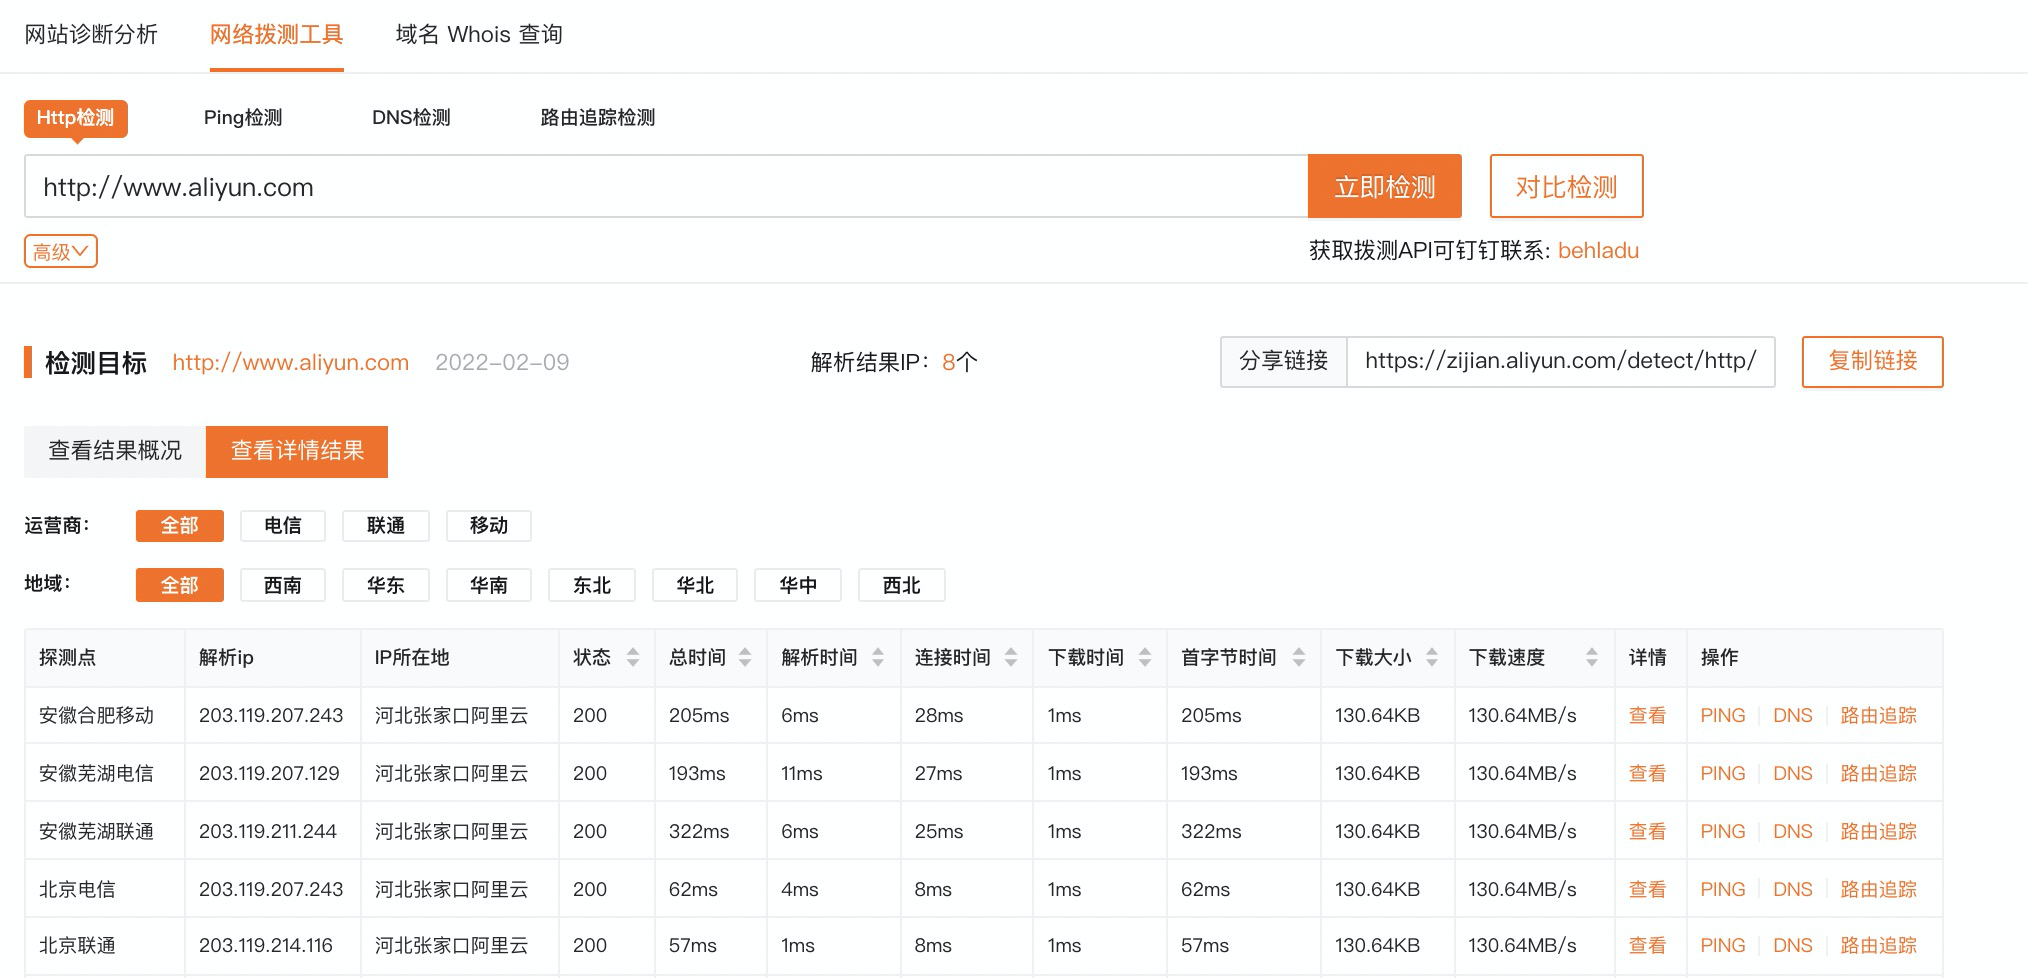2028x978 pixels.
Task: Run DNS for 北京电信 row
Action: pyautogui.click(x=1792, y=889)
